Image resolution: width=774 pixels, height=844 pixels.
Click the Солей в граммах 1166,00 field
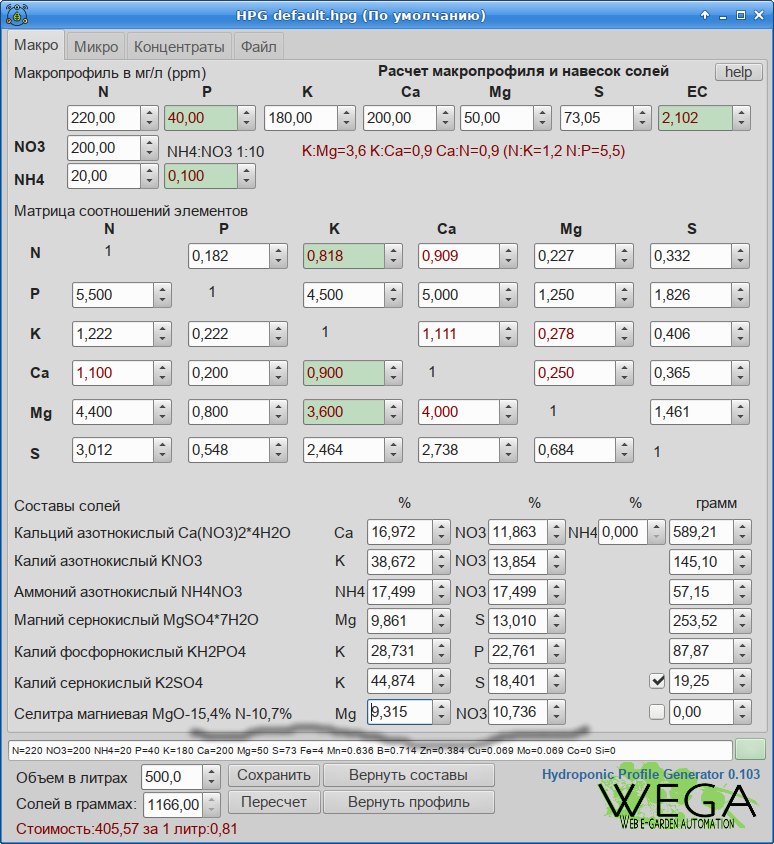pos(173,805)
